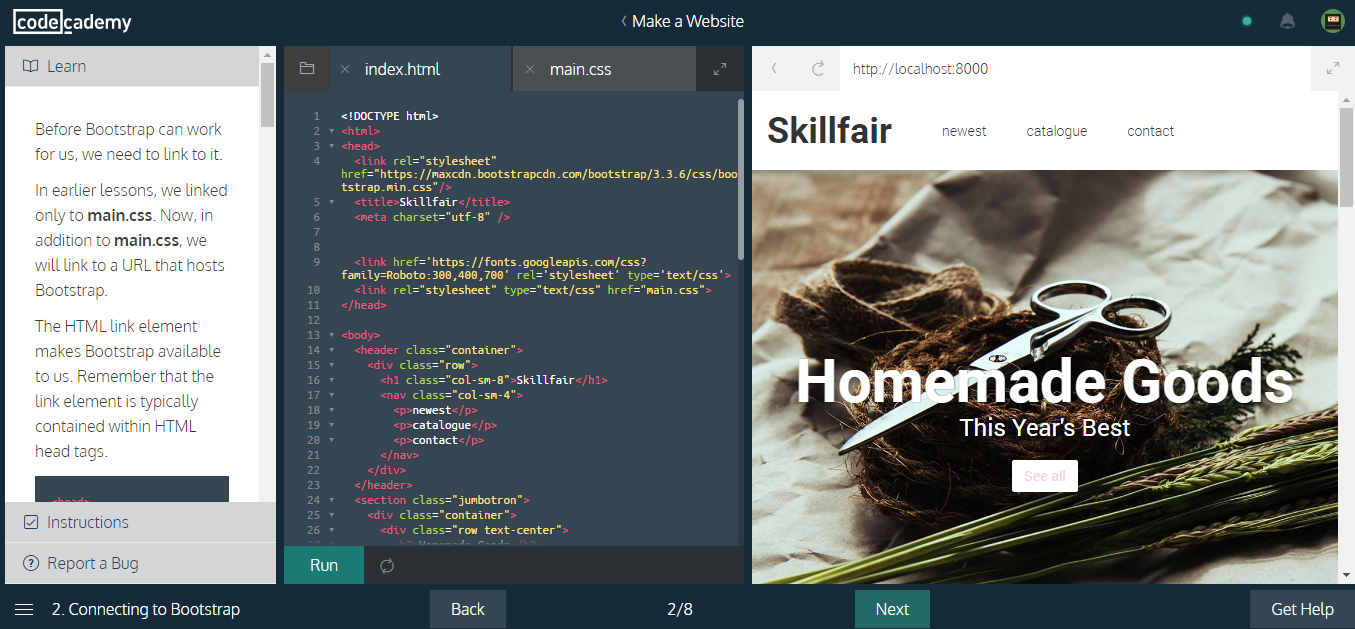
Task: Click the contact nav link in preview
Action: click(x=1150, y=131)
